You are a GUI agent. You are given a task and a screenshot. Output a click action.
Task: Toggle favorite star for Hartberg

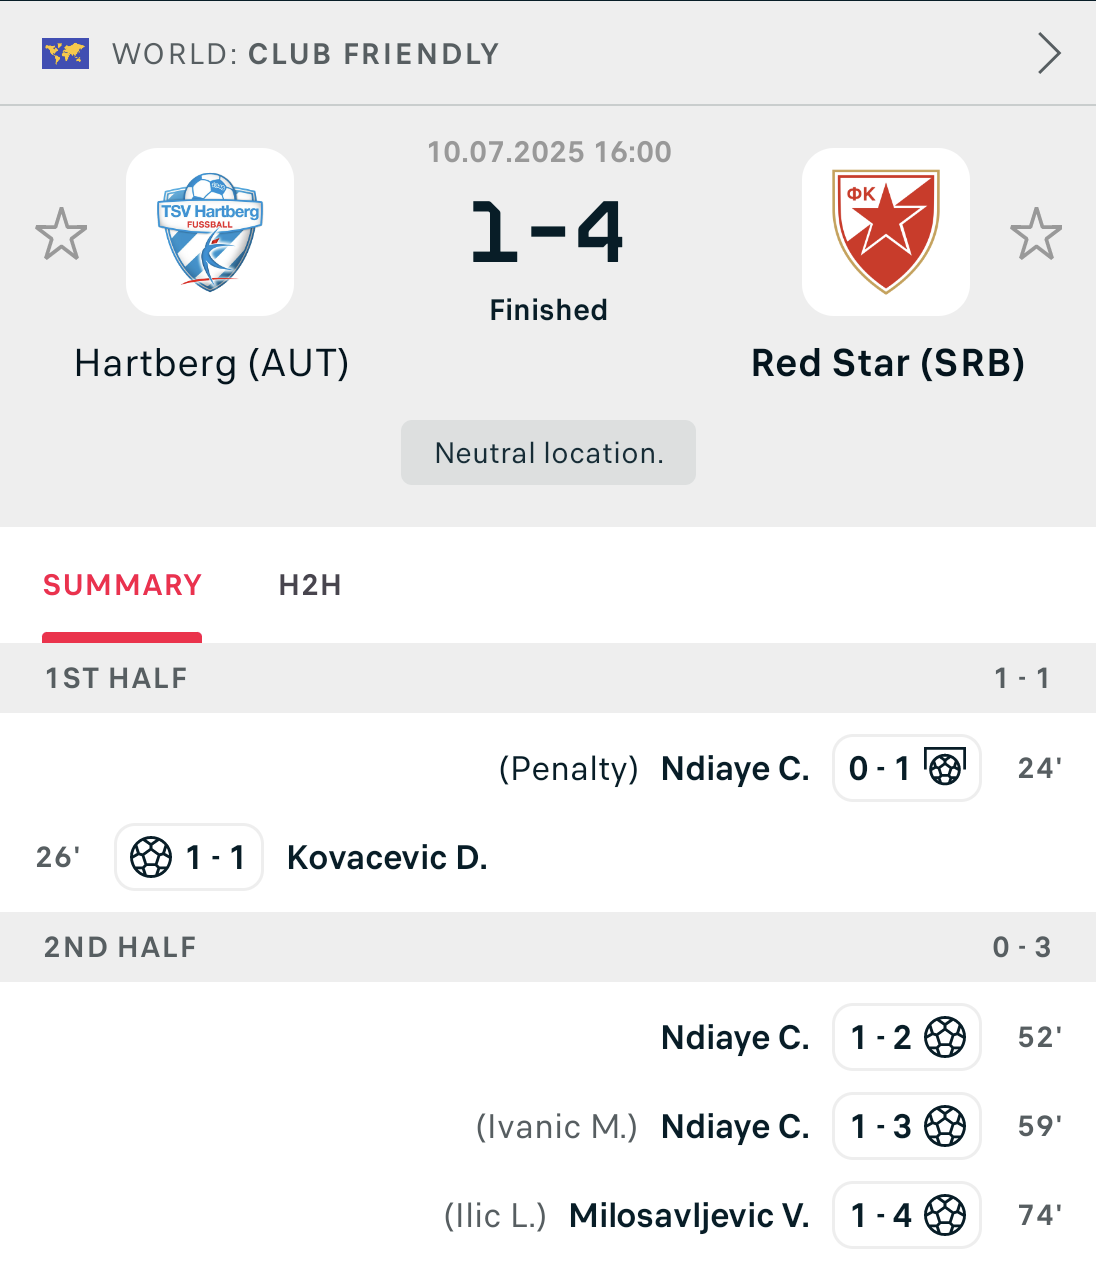click(x=61, y=234)
